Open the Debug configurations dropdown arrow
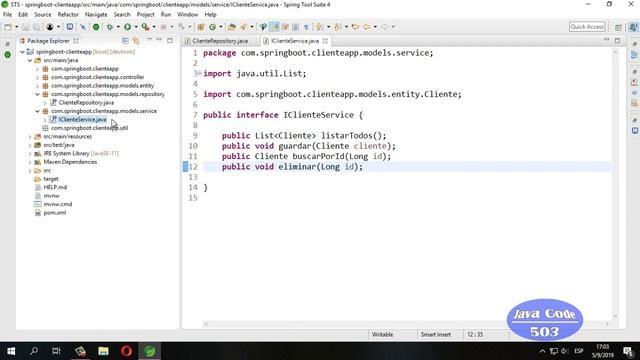The height and width of the screenshot is (360, 640). (x=118, y=27)
